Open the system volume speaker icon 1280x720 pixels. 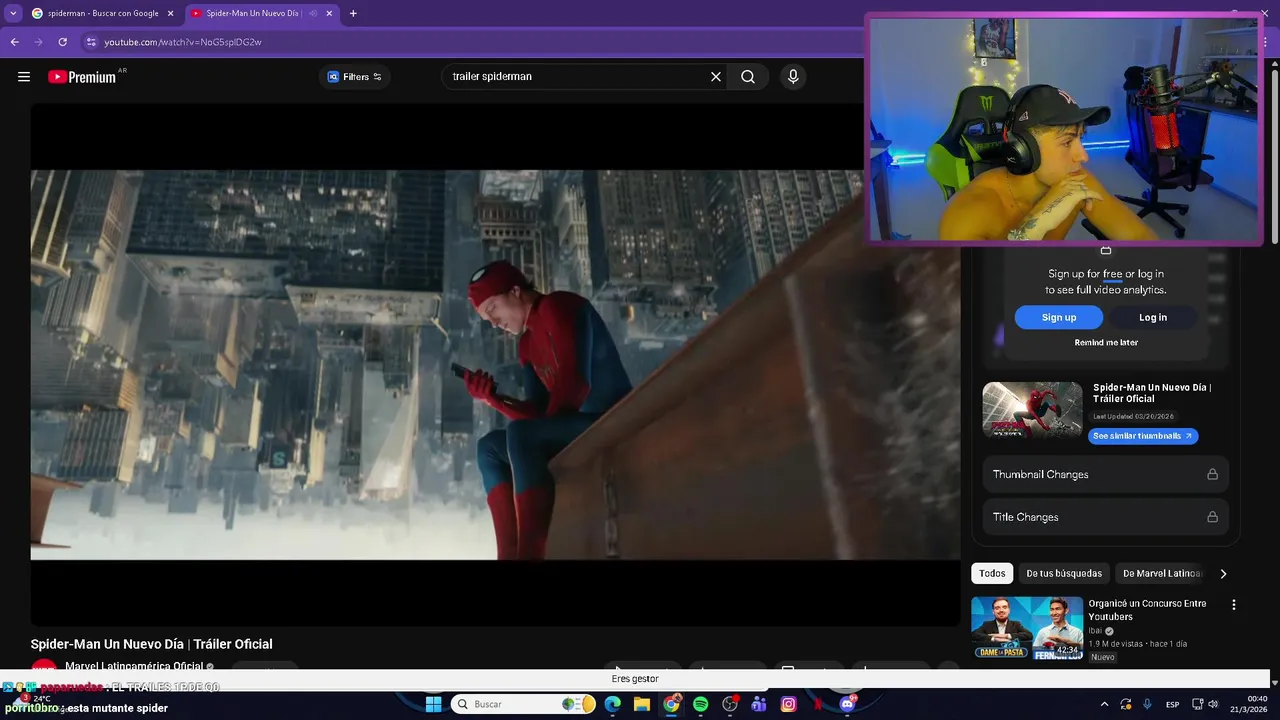coord(1213,704)
